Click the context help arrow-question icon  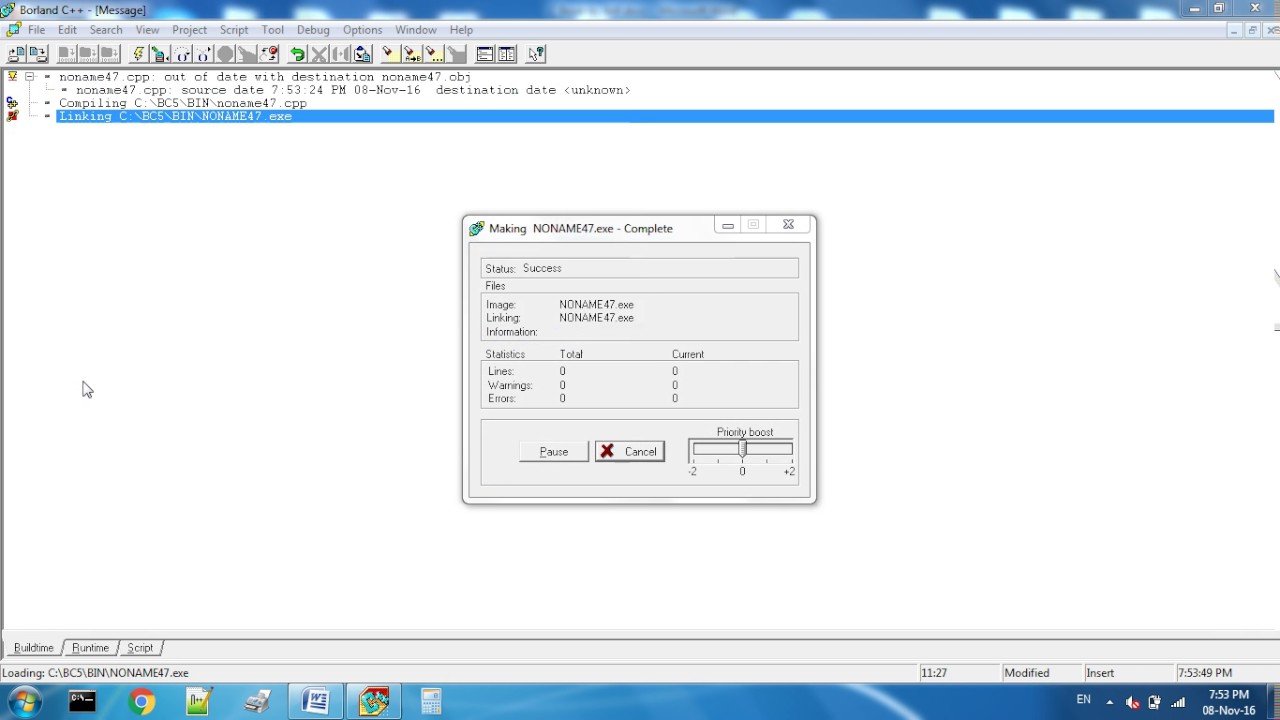pyautogui.click(x=536, y=54)
